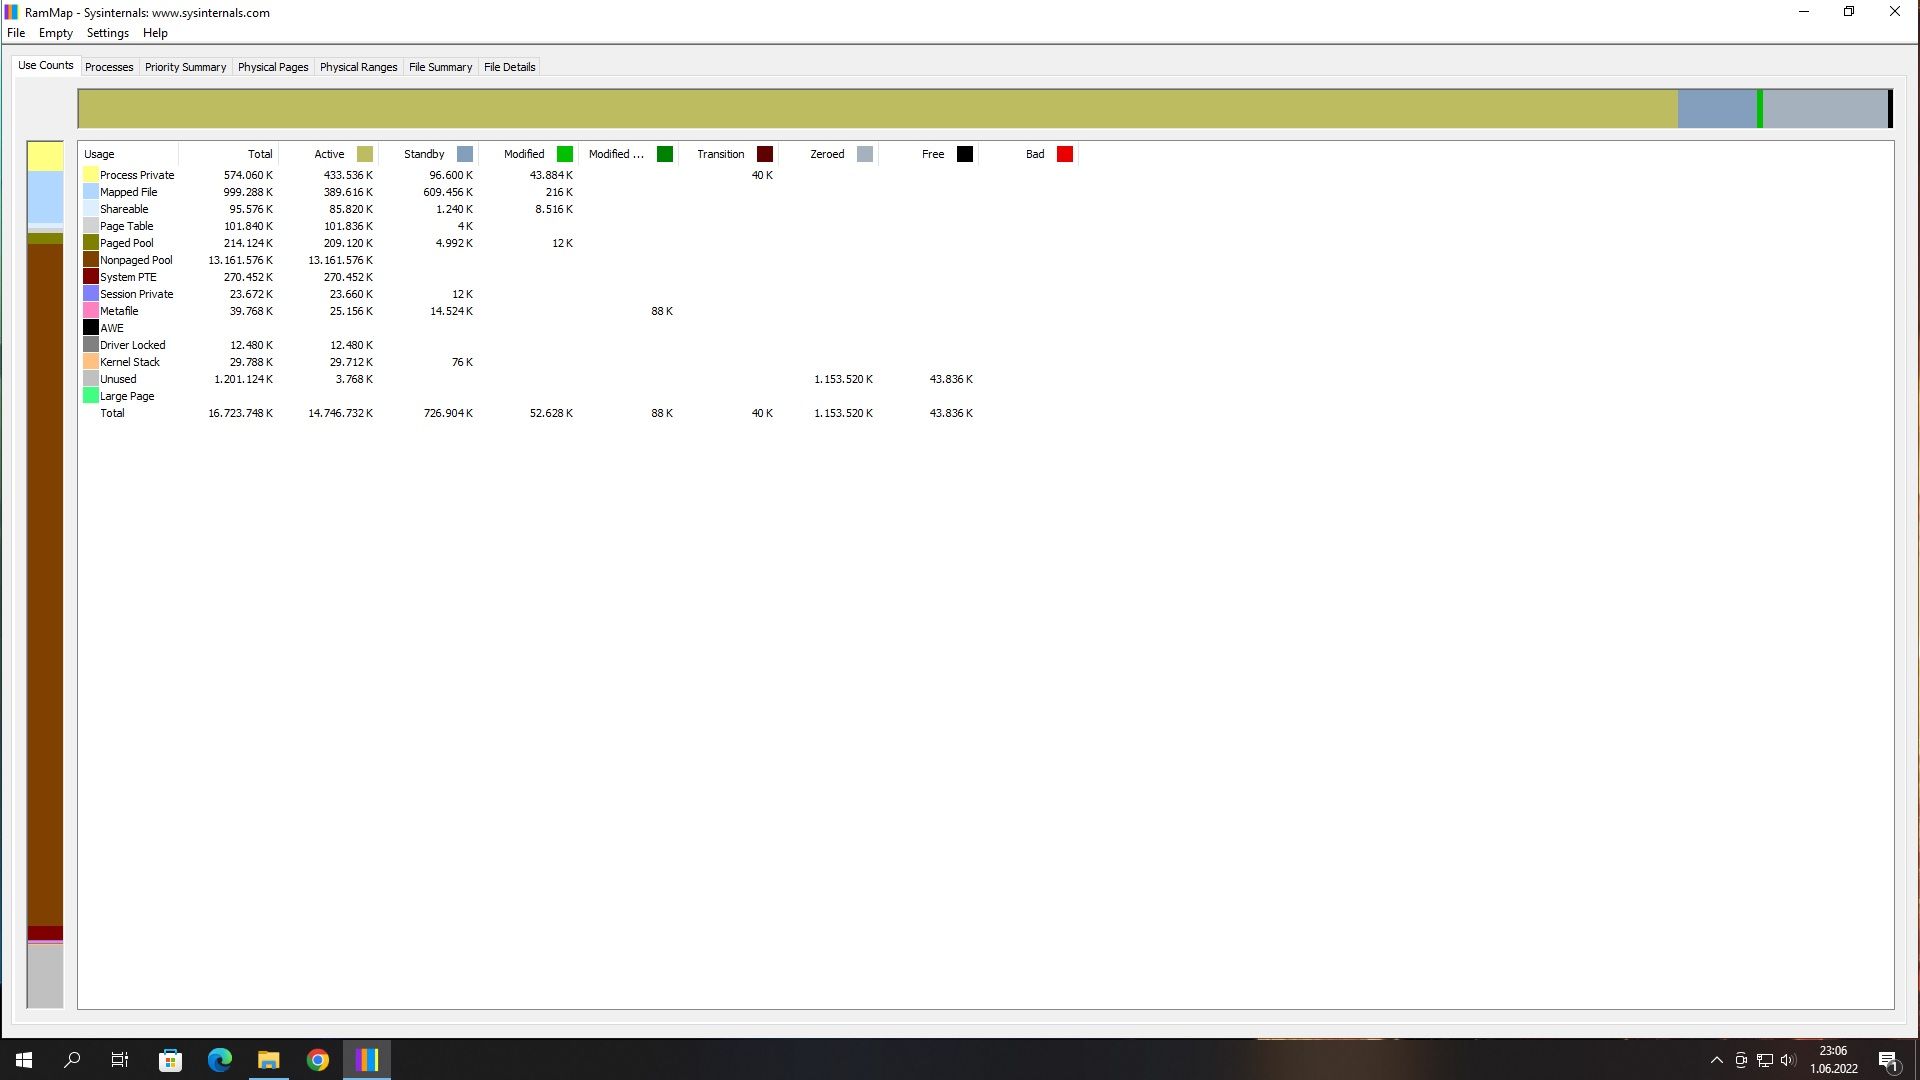Show hidden tray icons chevron
The image size is (1920, 1080).
pos(1717,1060)
